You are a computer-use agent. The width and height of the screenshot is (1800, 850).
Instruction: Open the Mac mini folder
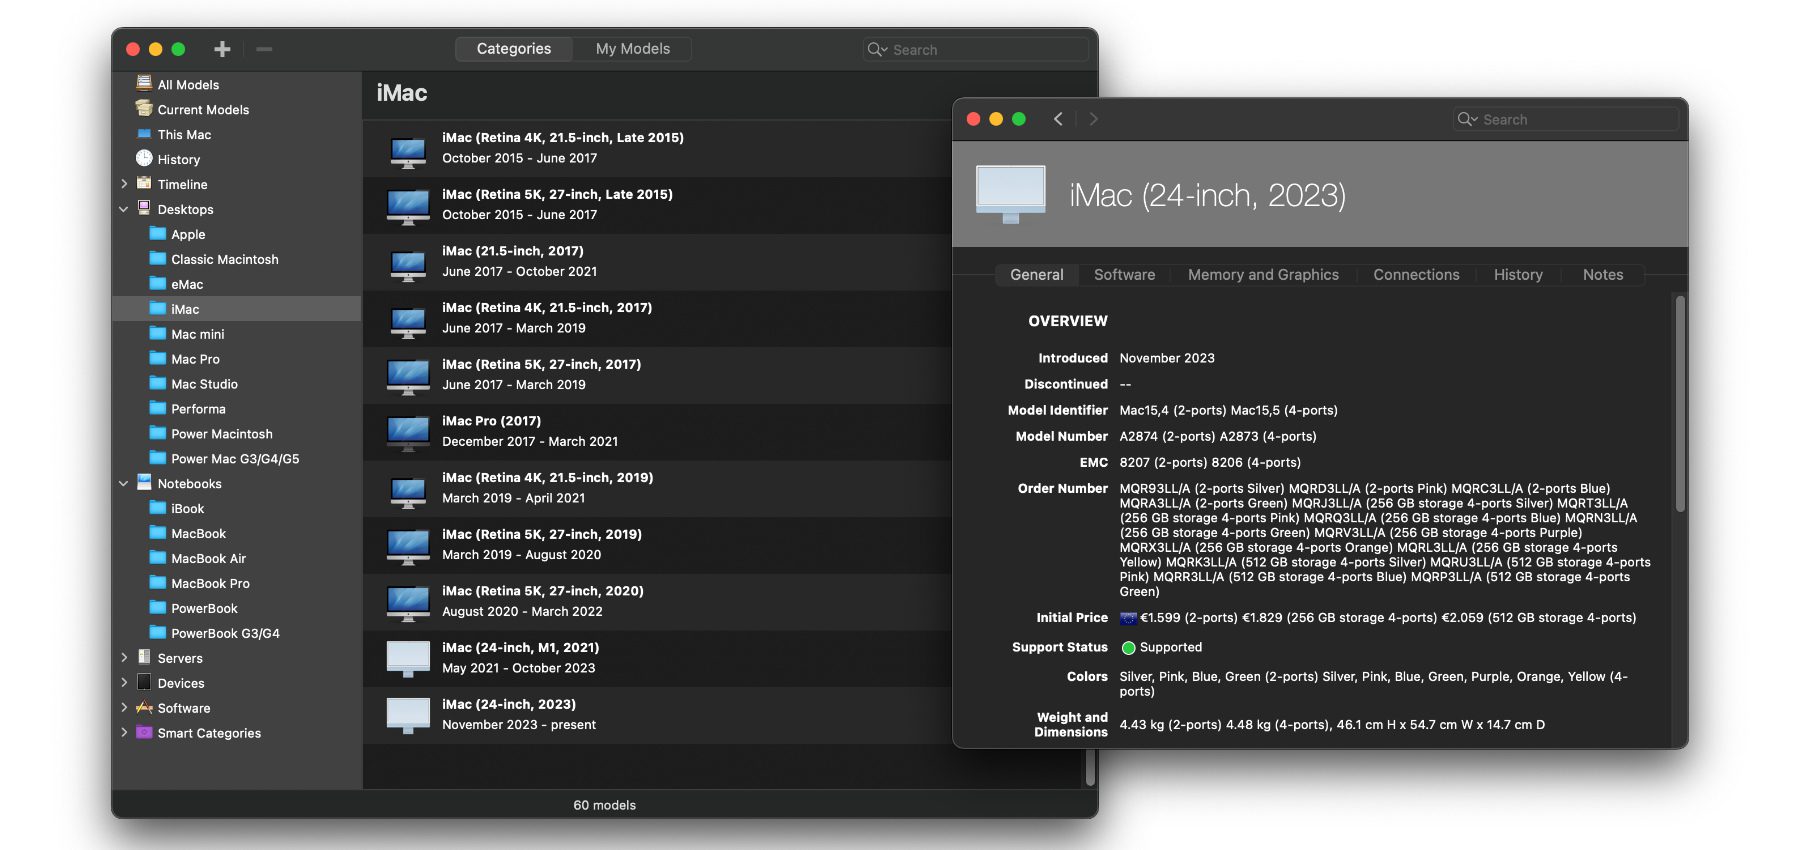click(197, 334)
